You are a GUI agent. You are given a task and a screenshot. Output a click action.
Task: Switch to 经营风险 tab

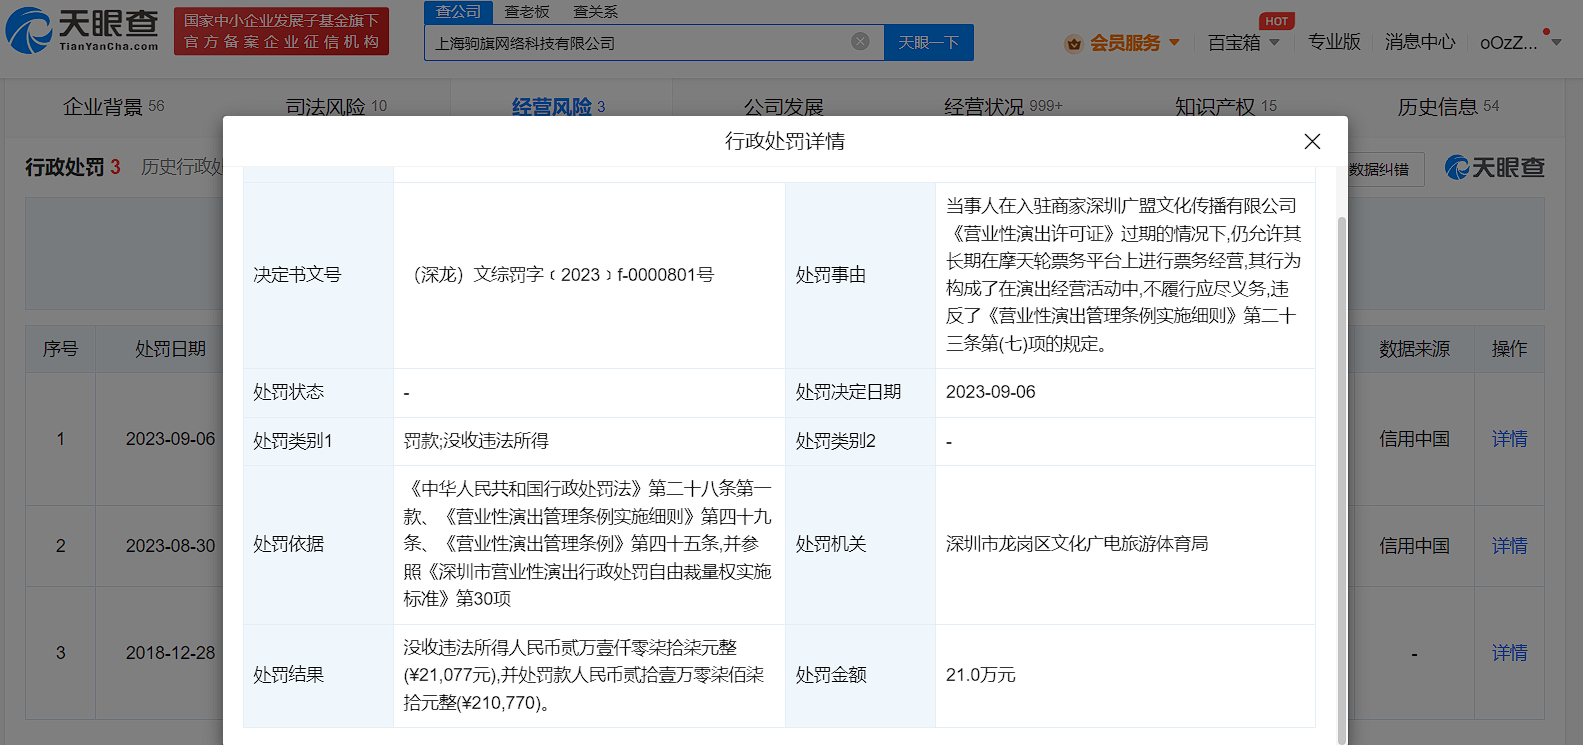559,106
